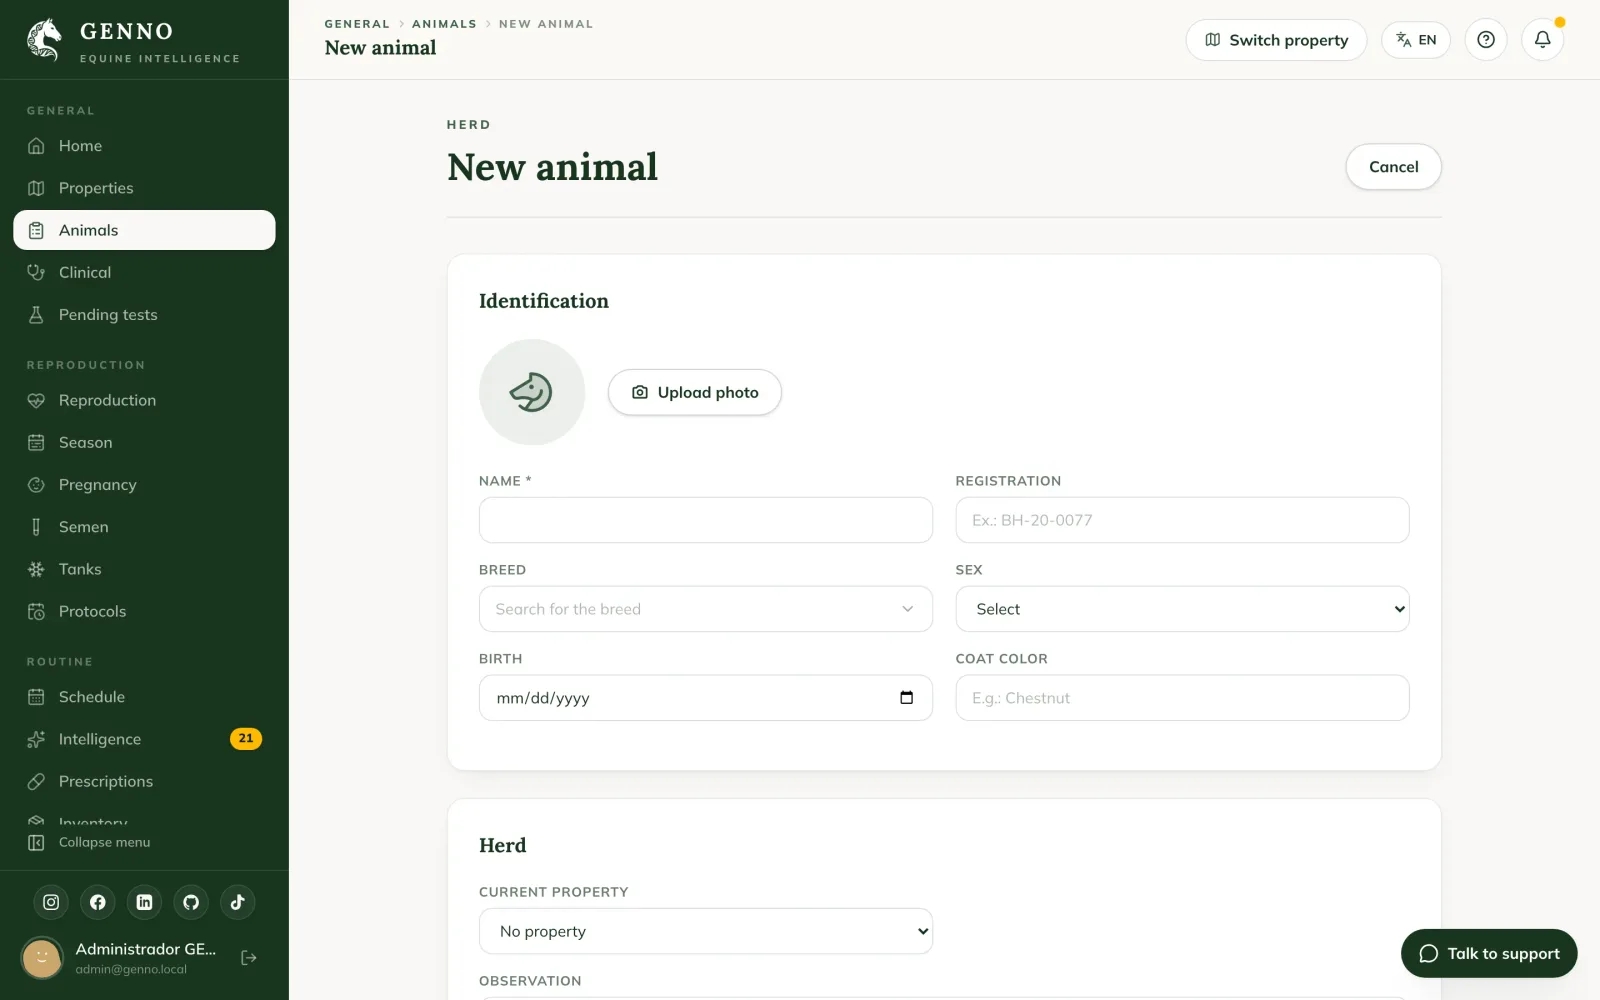Open the Facebook social link
This screenshot has height=1000, width=1600.
[x=98, y=902]
